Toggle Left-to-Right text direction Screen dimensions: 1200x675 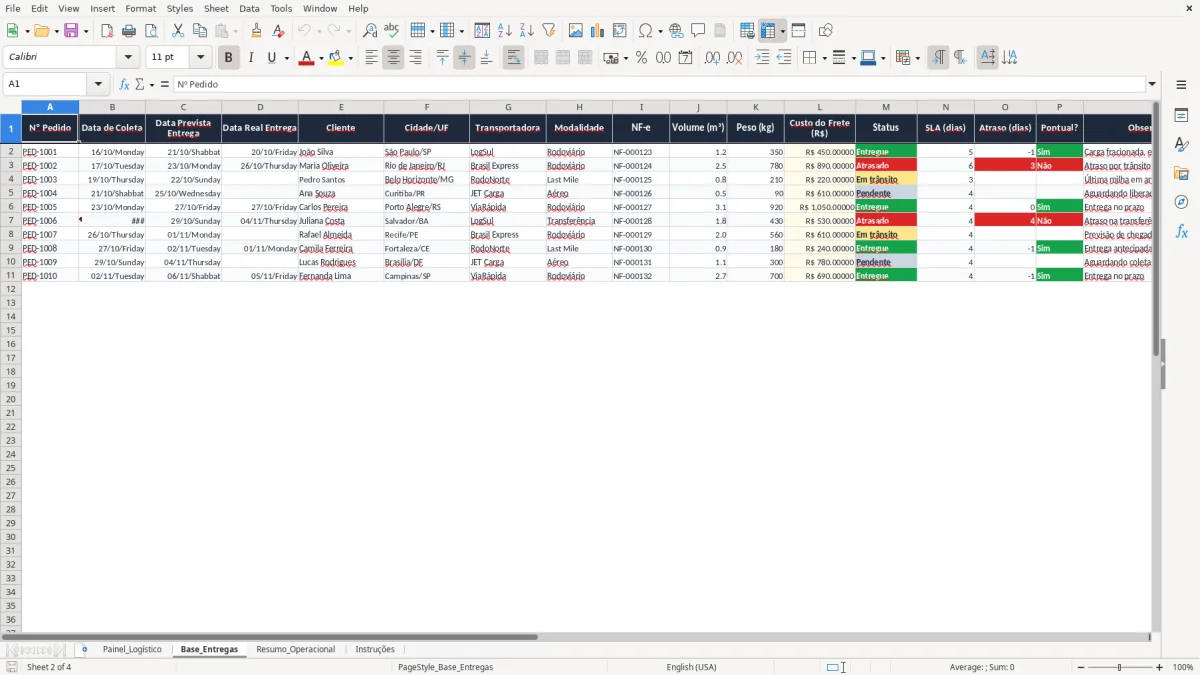click(938, 58)
